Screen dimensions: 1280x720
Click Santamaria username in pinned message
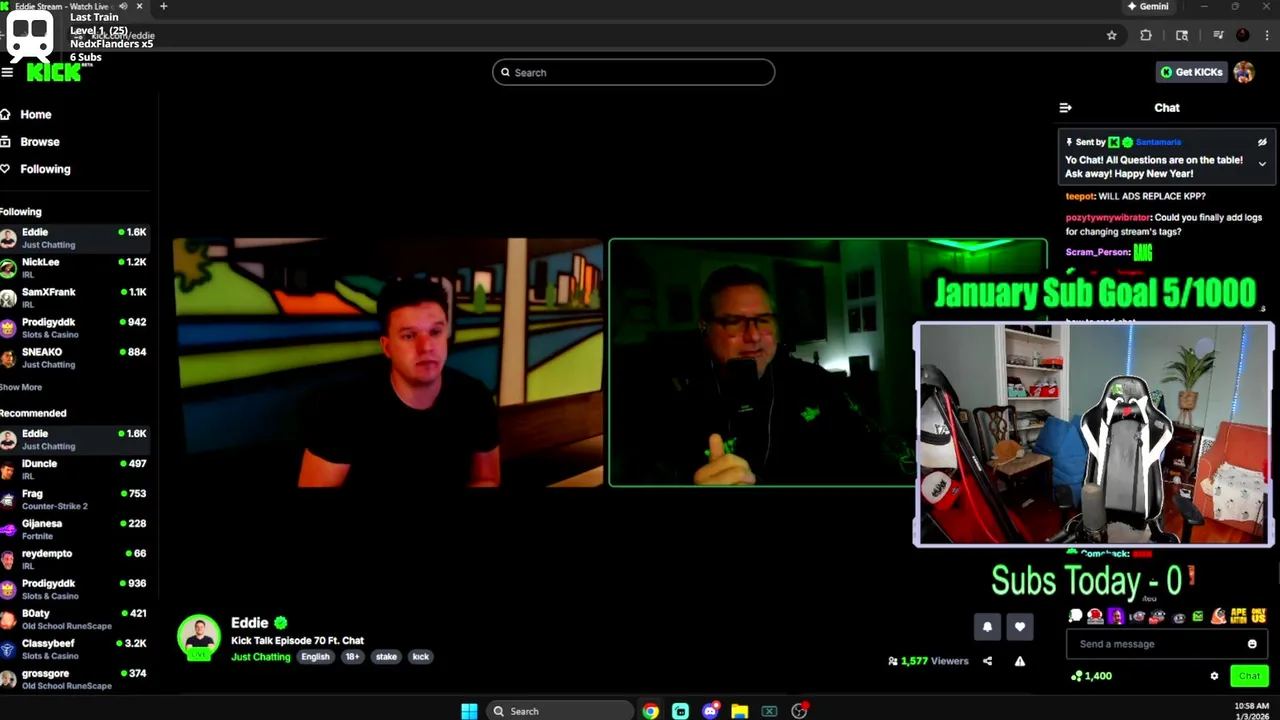(x=1158, y=142)
